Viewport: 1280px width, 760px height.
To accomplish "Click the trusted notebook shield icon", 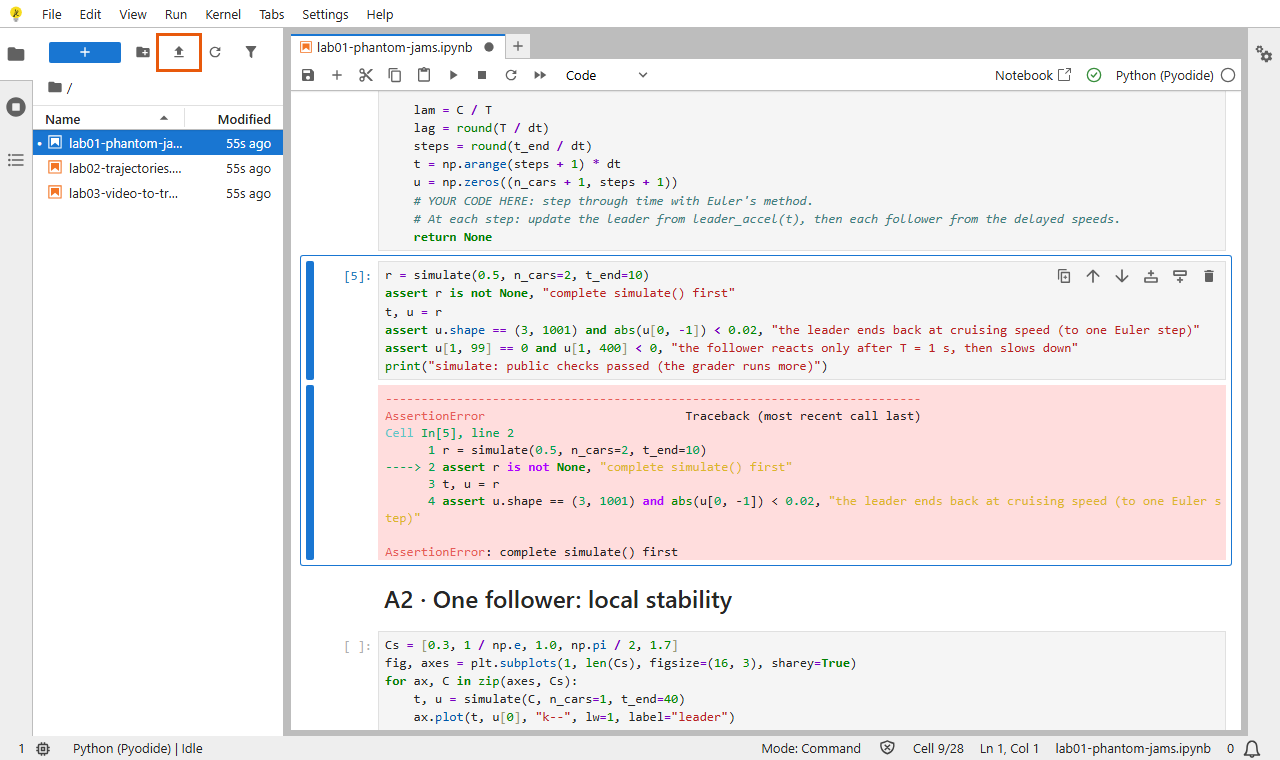I will click(x=887, y=748).
